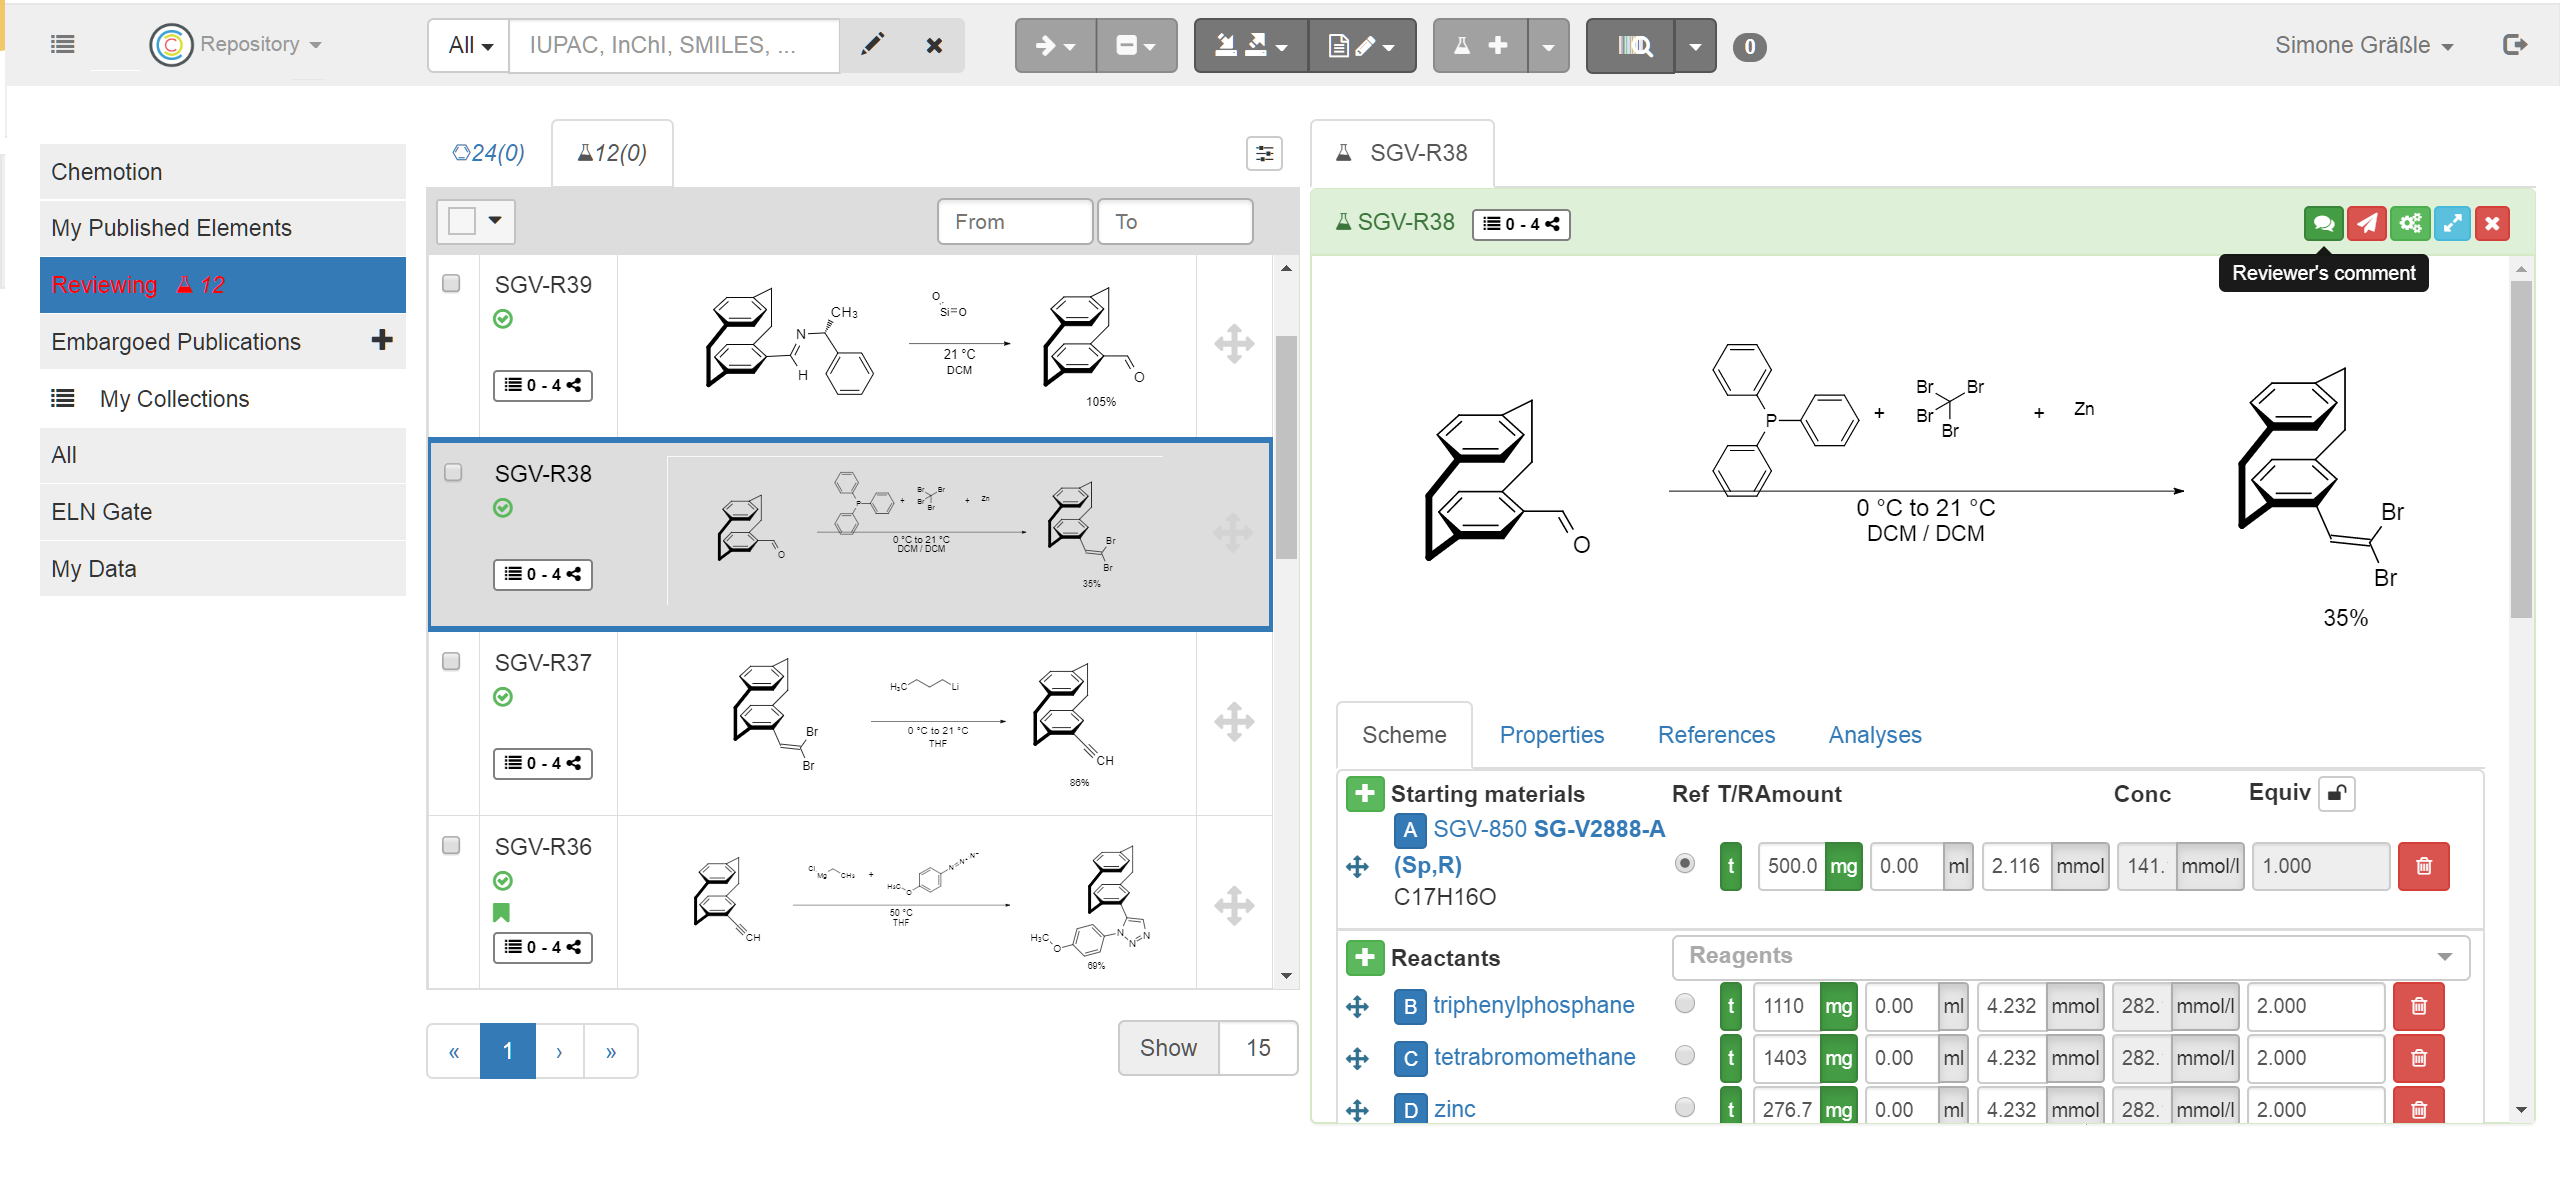Delete the triphenylphosphane reactant row
Screen dimensions: 2560x1184
pyautogui.click(x=2418, y=1006)
